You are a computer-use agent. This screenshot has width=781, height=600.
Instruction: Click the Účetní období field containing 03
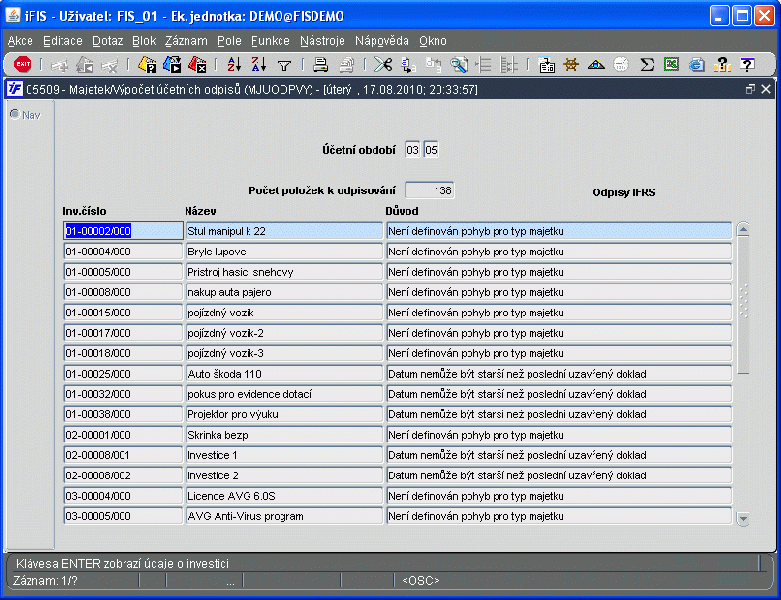click(x=412, y=150)
